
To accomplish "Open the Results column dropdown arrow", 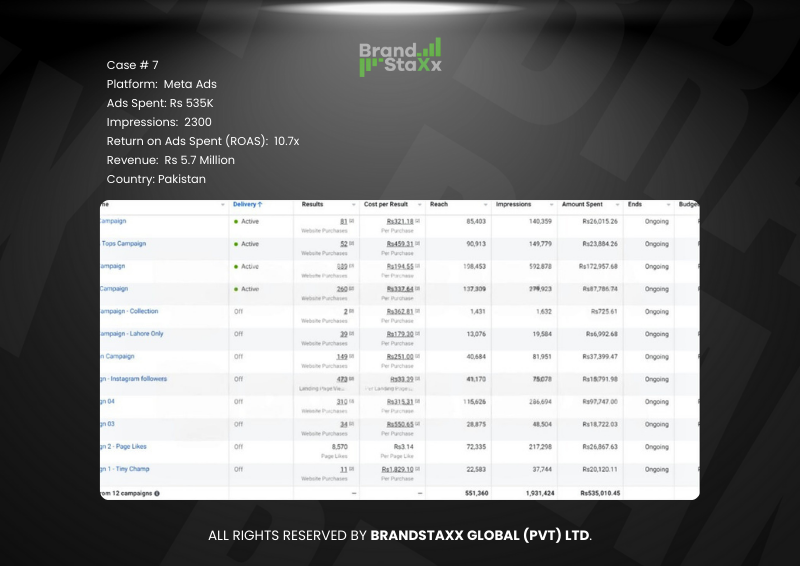I will coord(353,204).
